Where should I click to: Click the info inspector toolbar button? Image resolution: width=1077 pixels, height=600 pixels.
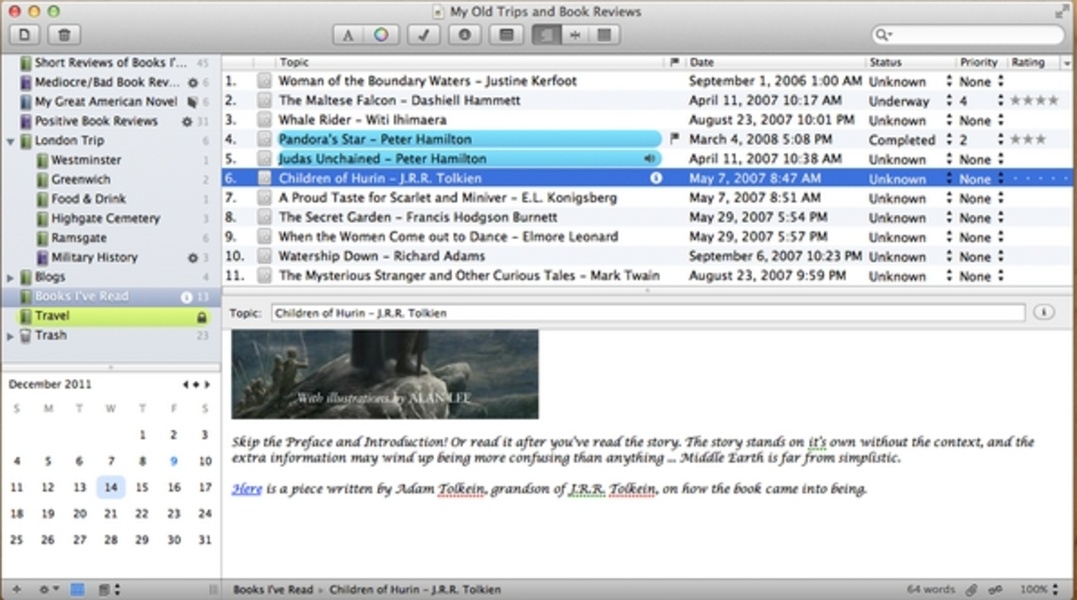[464, 35]
